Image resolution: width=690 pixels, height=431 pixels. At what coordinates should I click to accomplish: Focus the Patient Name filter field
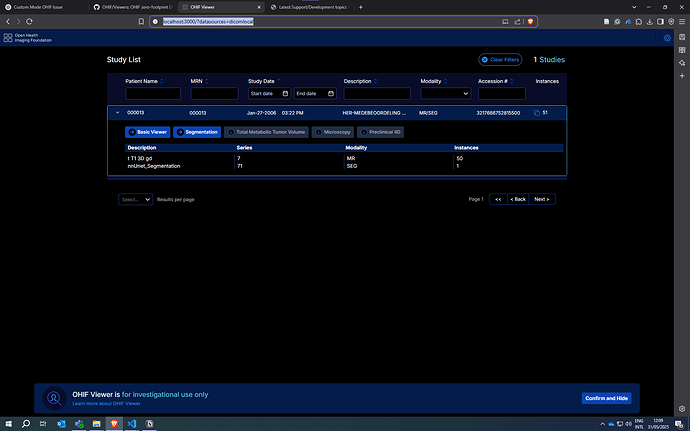tap(153, 93)
